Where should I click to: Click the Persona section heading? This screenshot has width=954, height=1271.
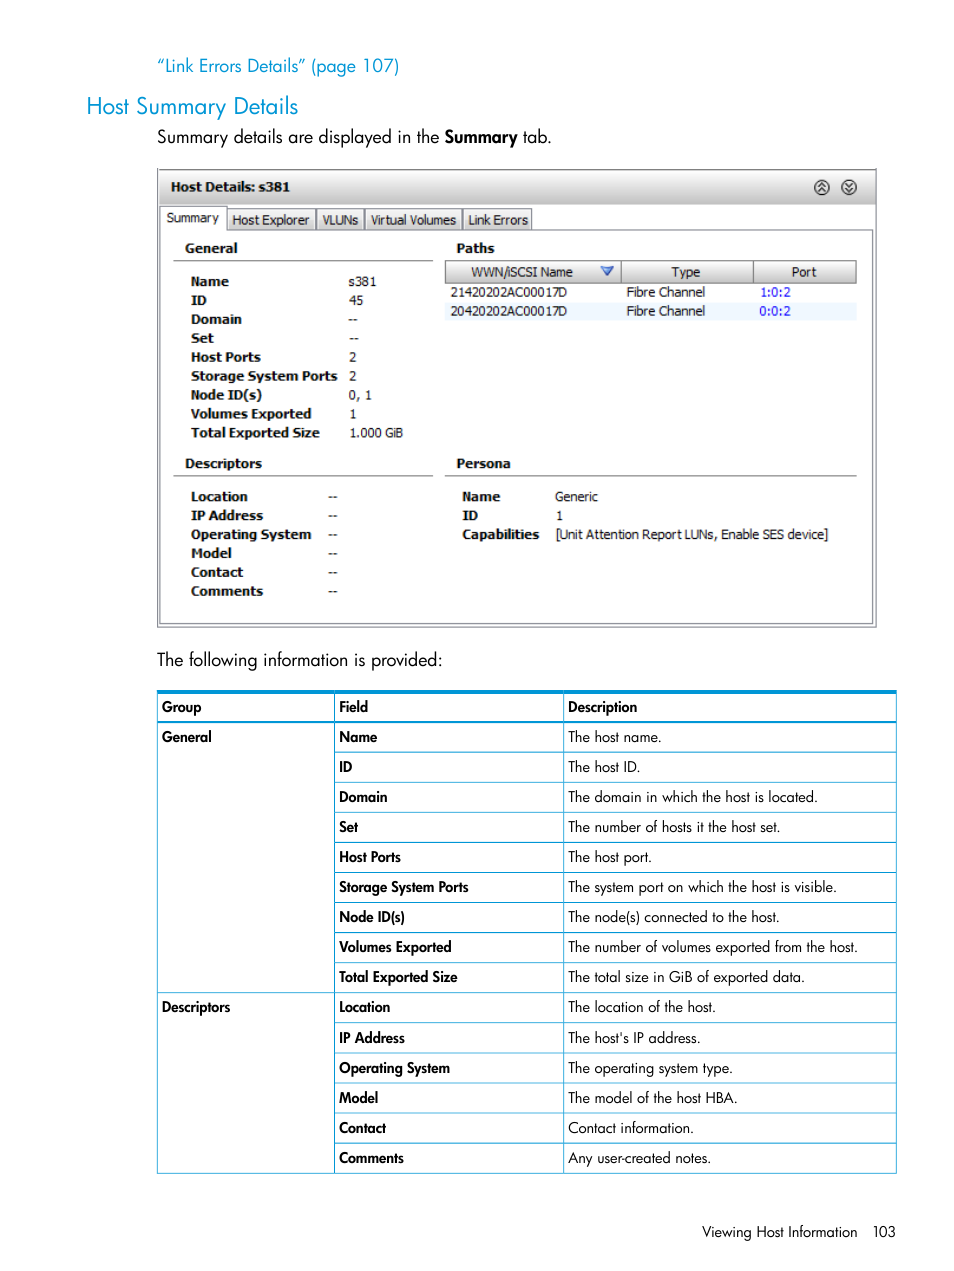tap(483, 464)
